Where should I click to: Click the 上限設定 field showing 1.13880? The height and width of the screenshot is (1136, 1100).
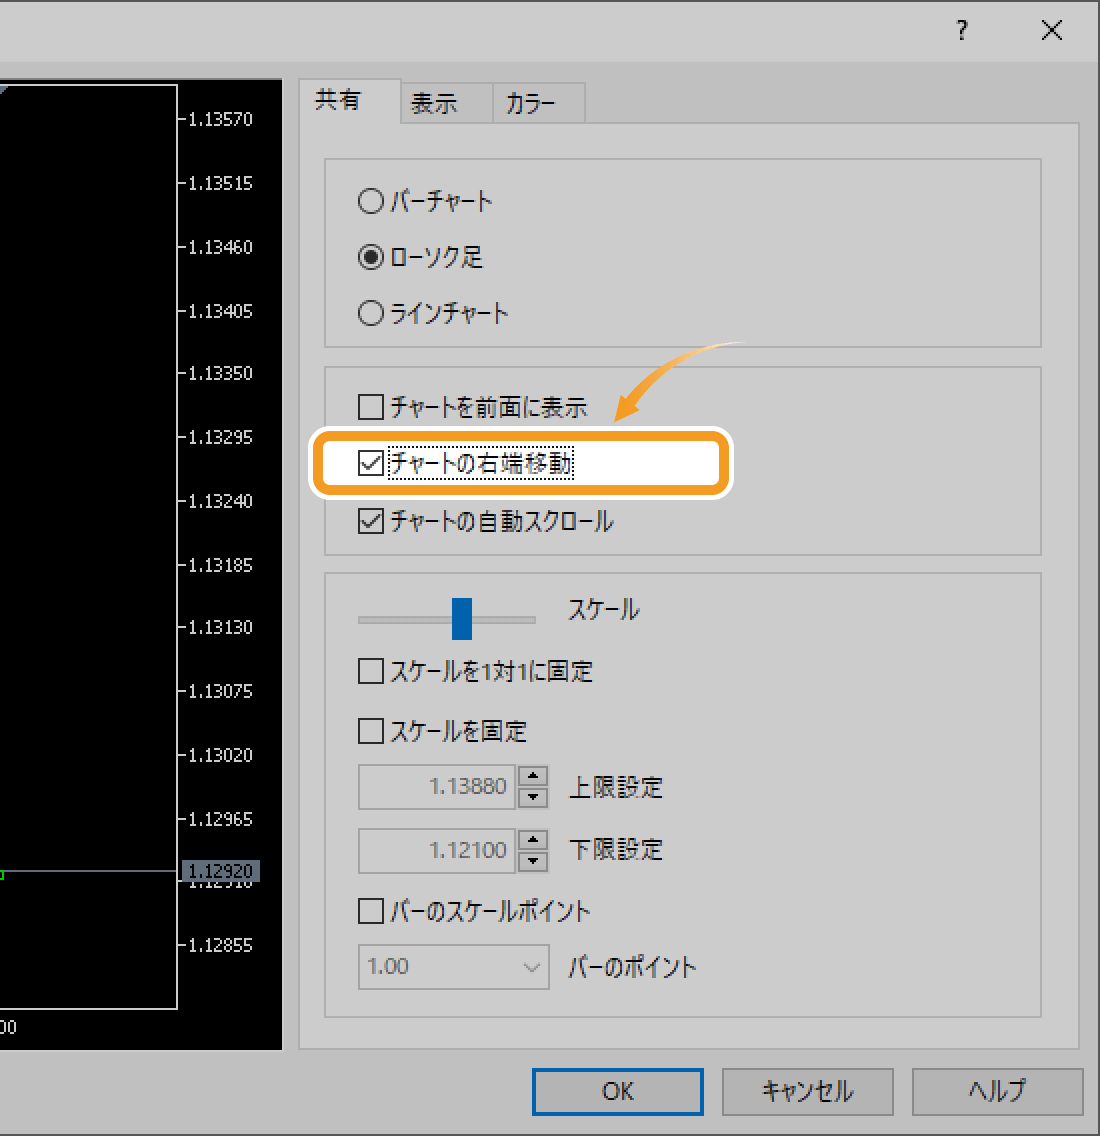pyautogui.click(x=437, y=787)
